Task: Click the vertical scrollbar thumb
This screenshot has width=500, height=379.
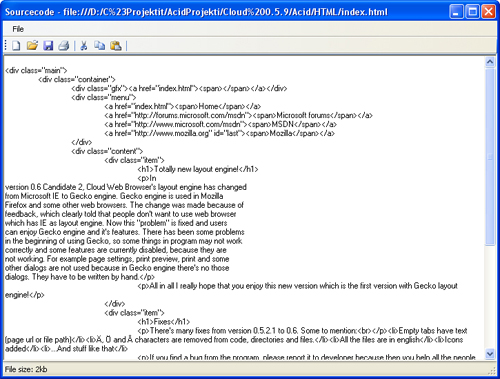Action: pos(490,157)
